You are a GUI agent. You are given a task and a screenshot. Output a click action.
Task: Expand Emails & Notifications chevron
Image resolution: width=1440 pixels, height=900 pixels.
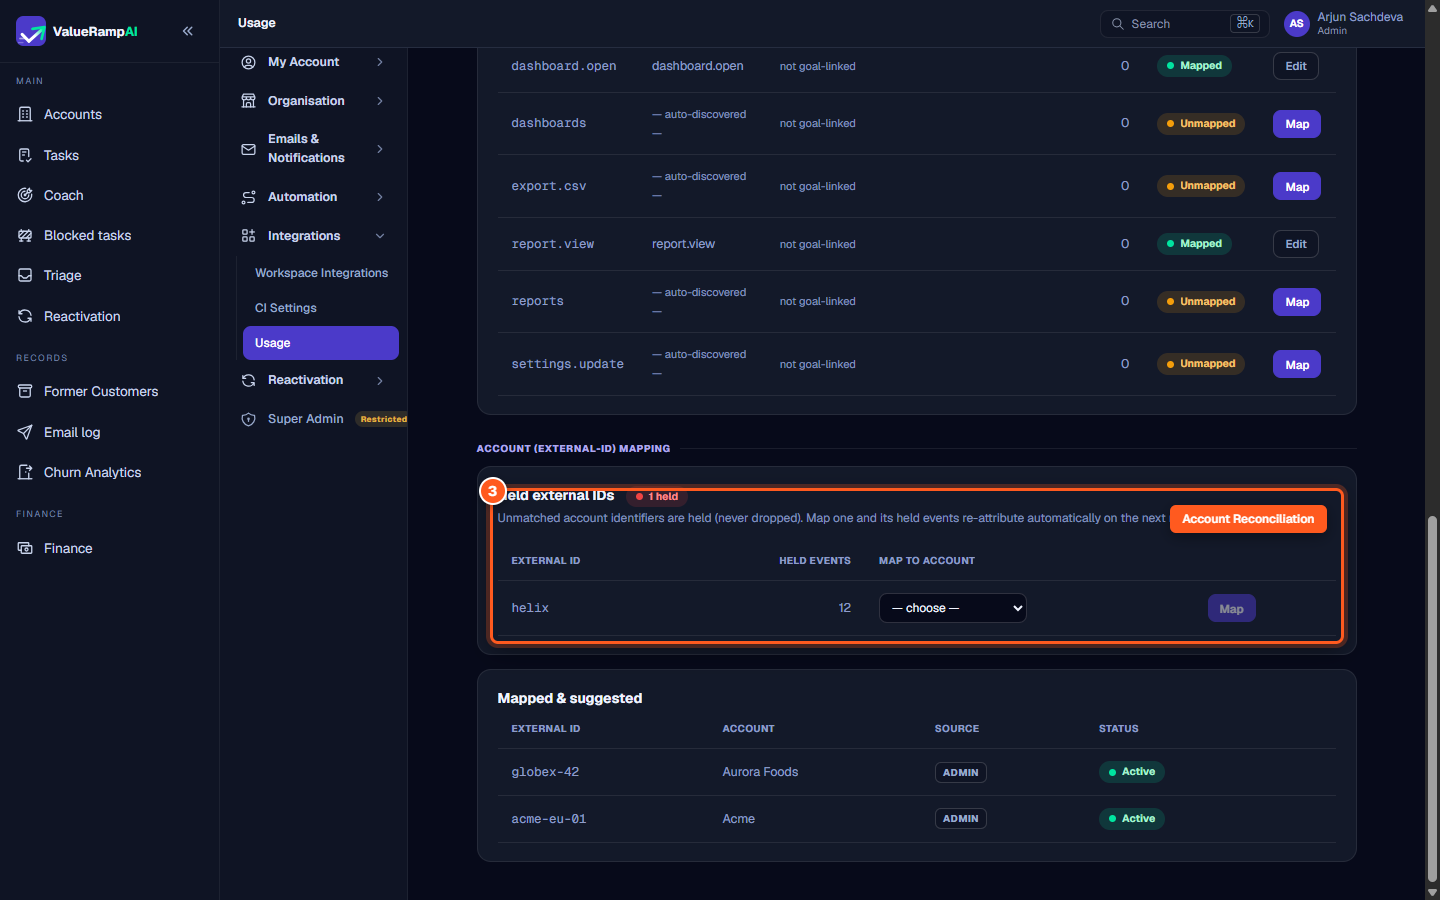coord(380,149)
